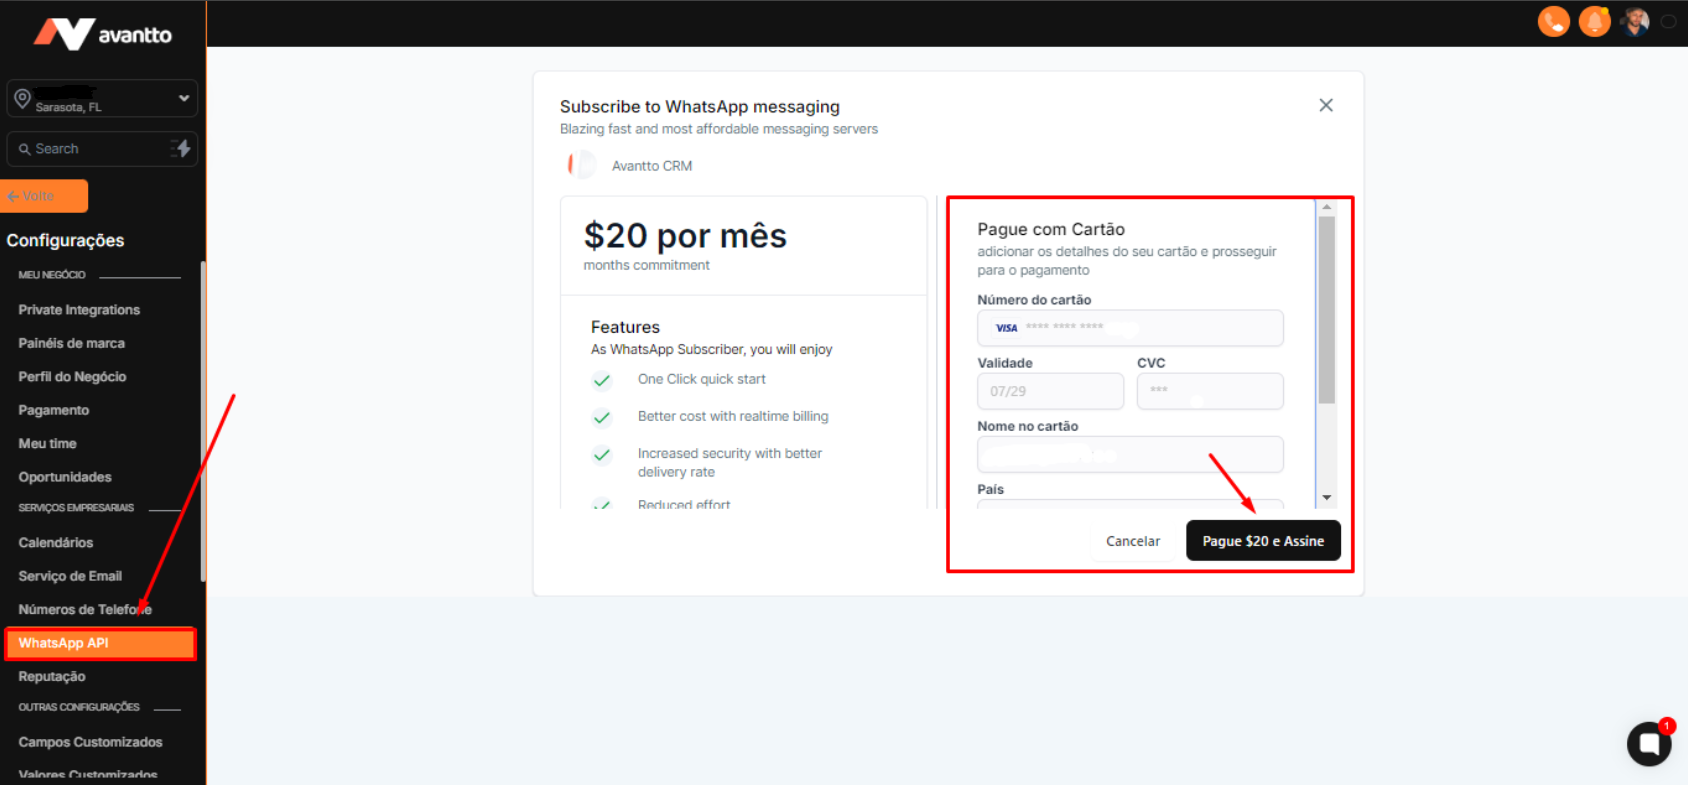Go to Private Integrations settings
This screenshot has width=1688, height=785.
point(79,310)
